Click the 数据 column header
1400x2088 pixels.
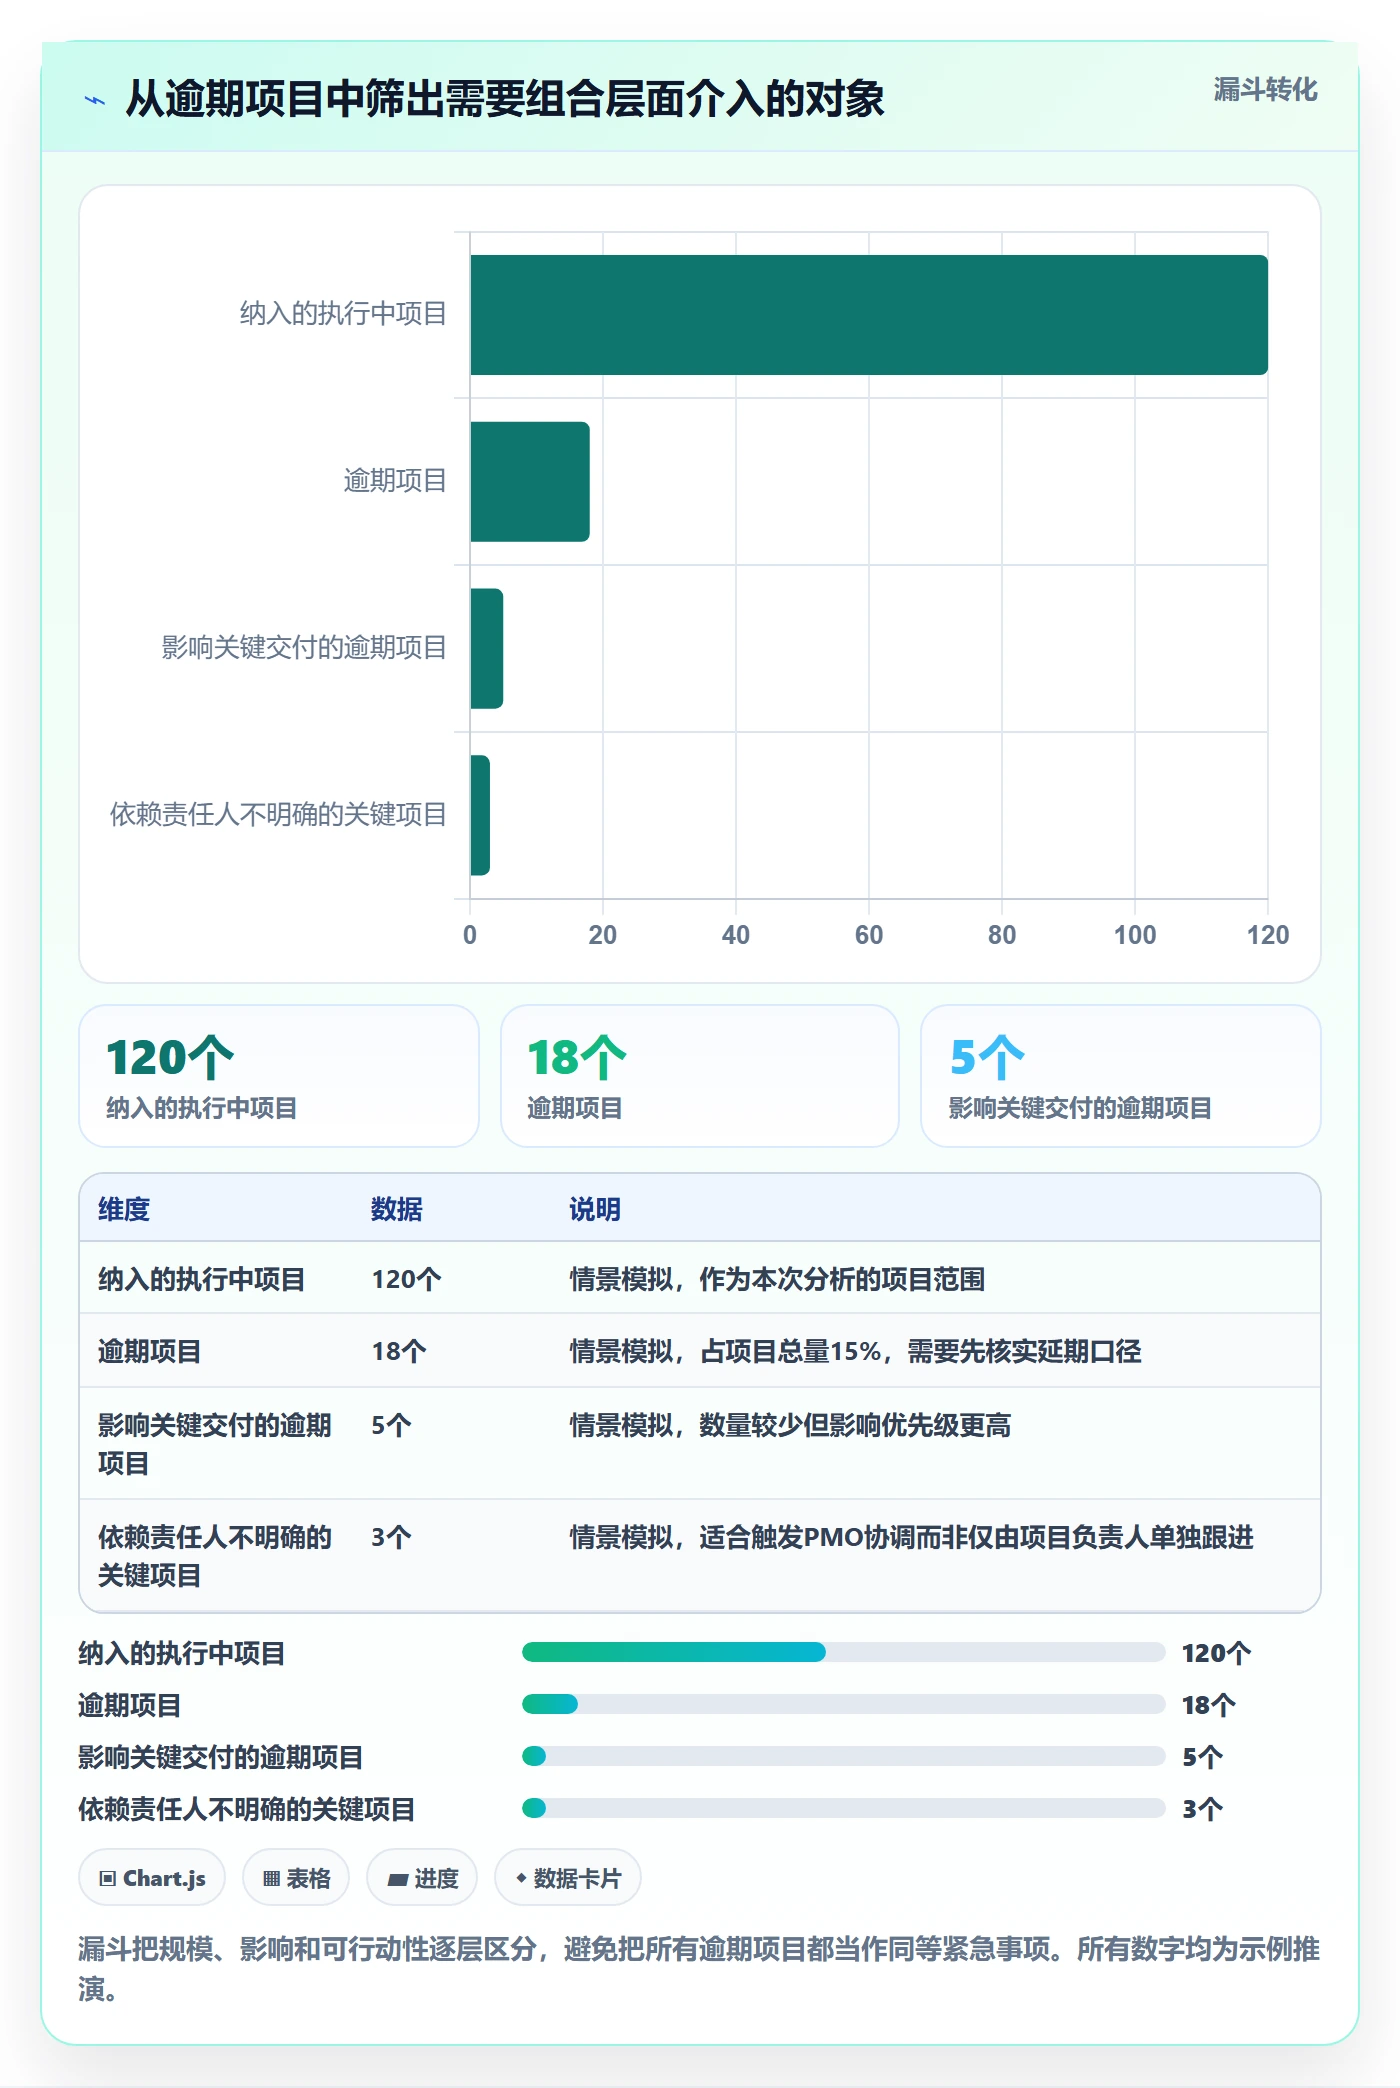(x=397, y=1209)
